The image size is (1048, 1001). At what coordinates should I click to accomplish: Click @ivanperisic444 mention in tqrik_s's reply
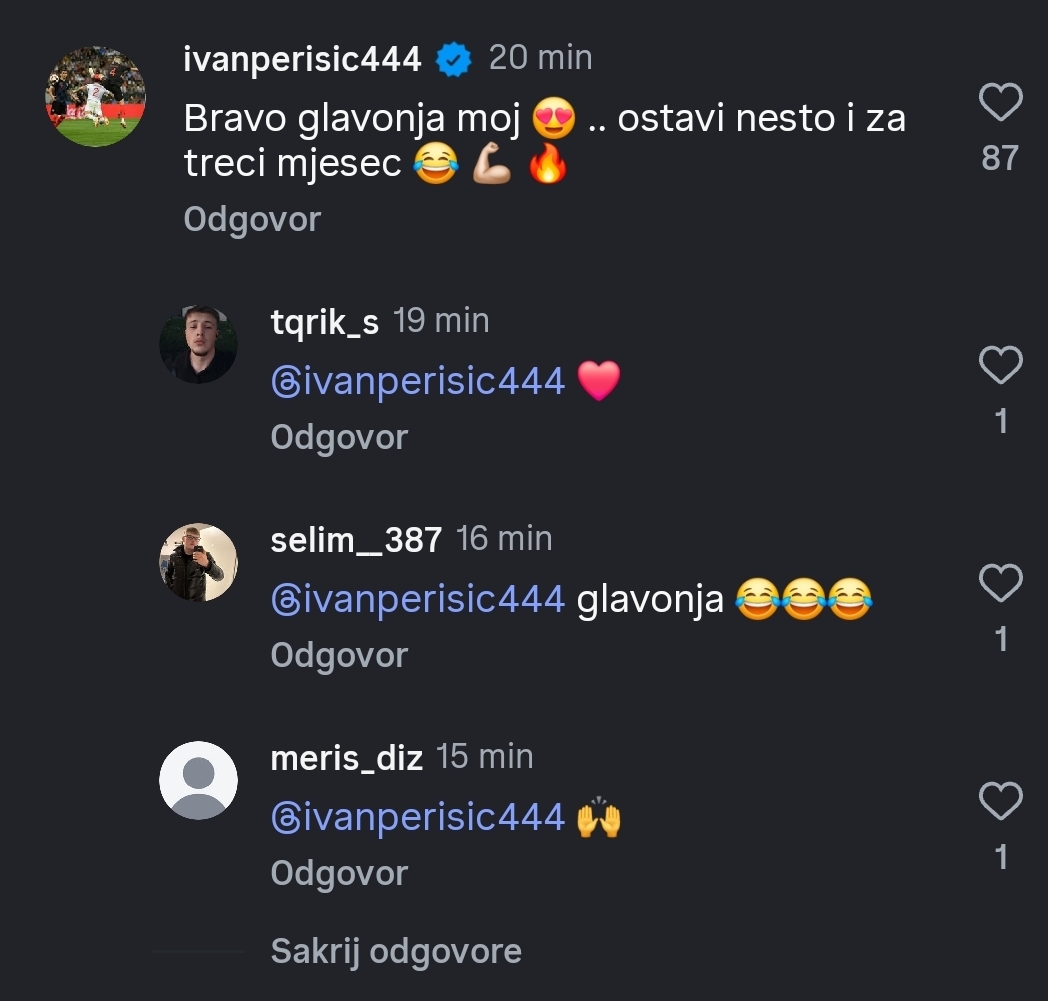pyautogui.click(x=418, y=381)
